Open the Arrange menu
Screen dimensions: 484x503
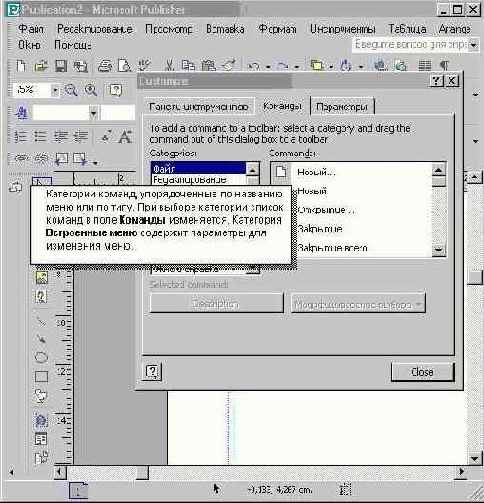pos(455,29)
